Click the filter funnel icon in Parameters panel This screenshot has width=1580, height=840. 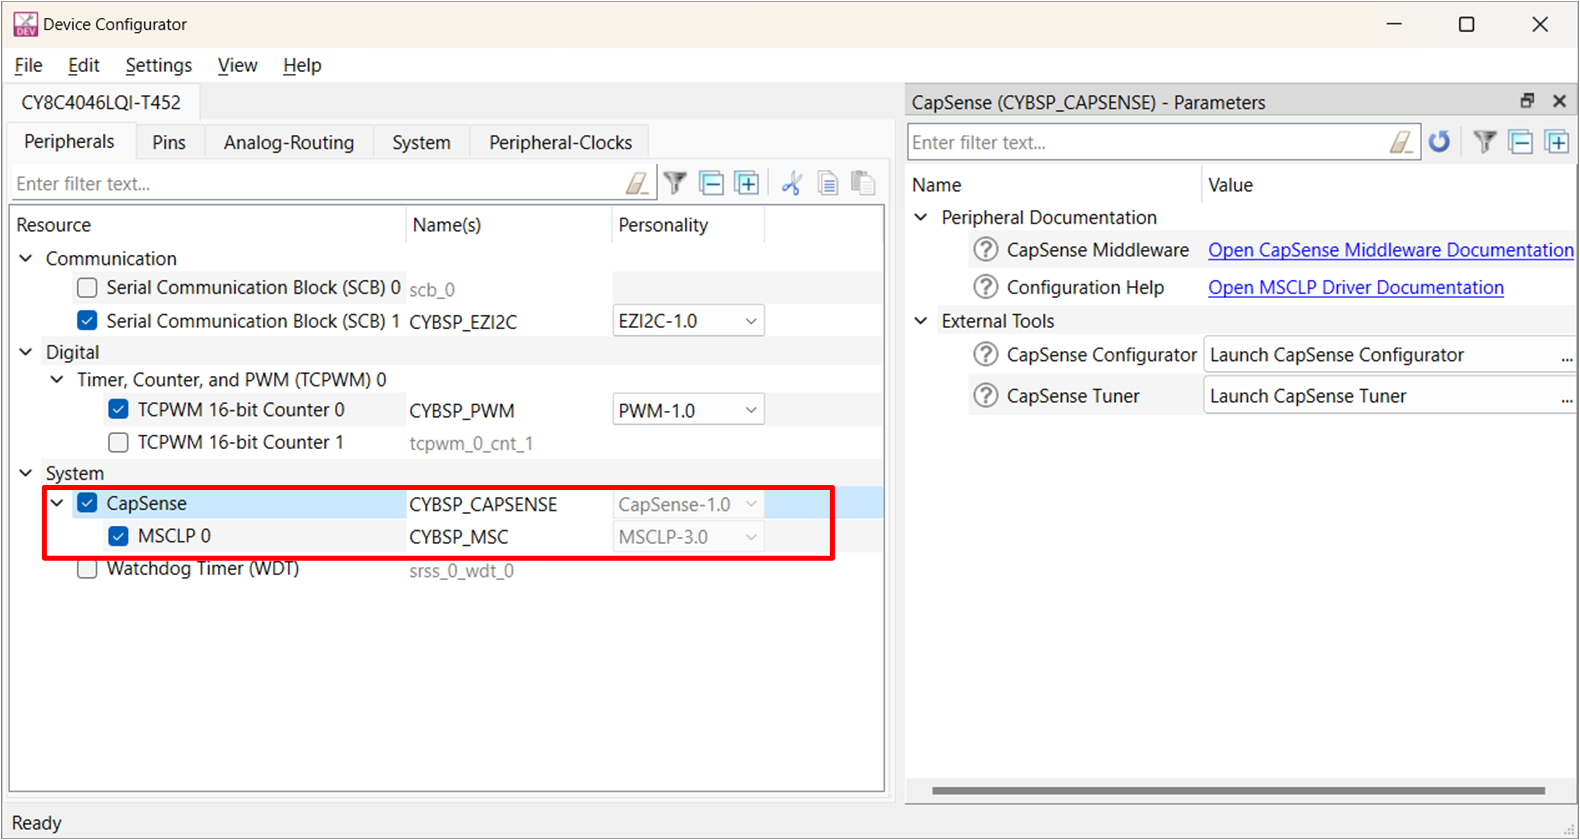[x=1485, y=142]
